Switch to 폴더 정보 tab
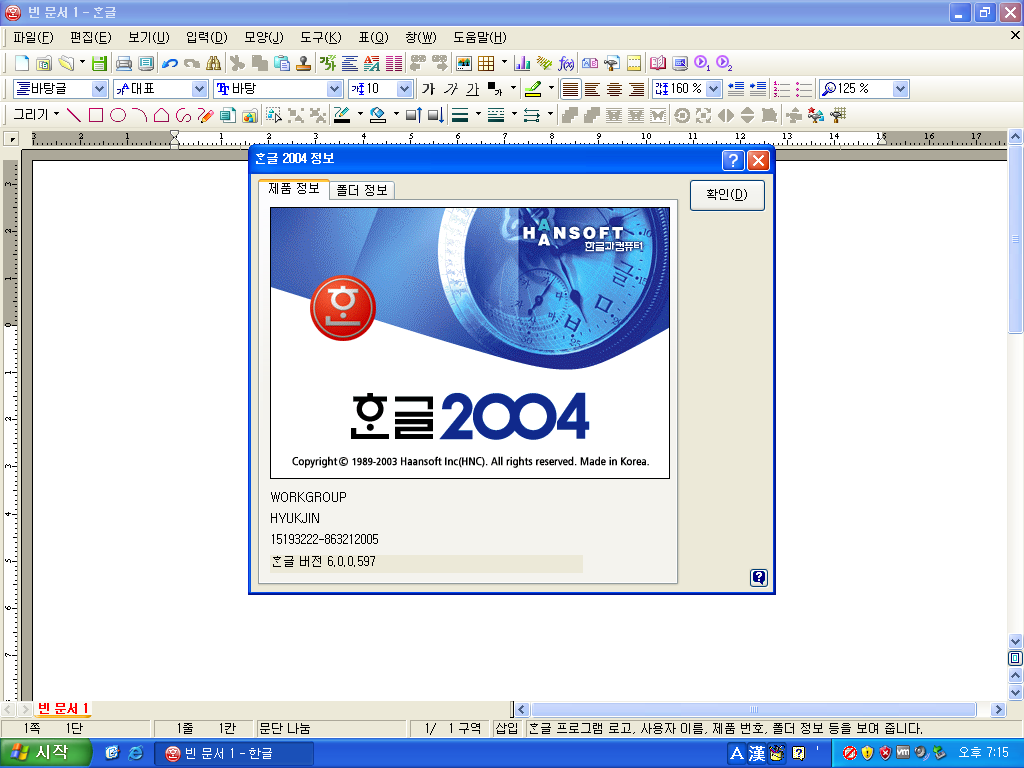Image resolution: width=1024 pixels, height=768 pixels. click(362, 190)
